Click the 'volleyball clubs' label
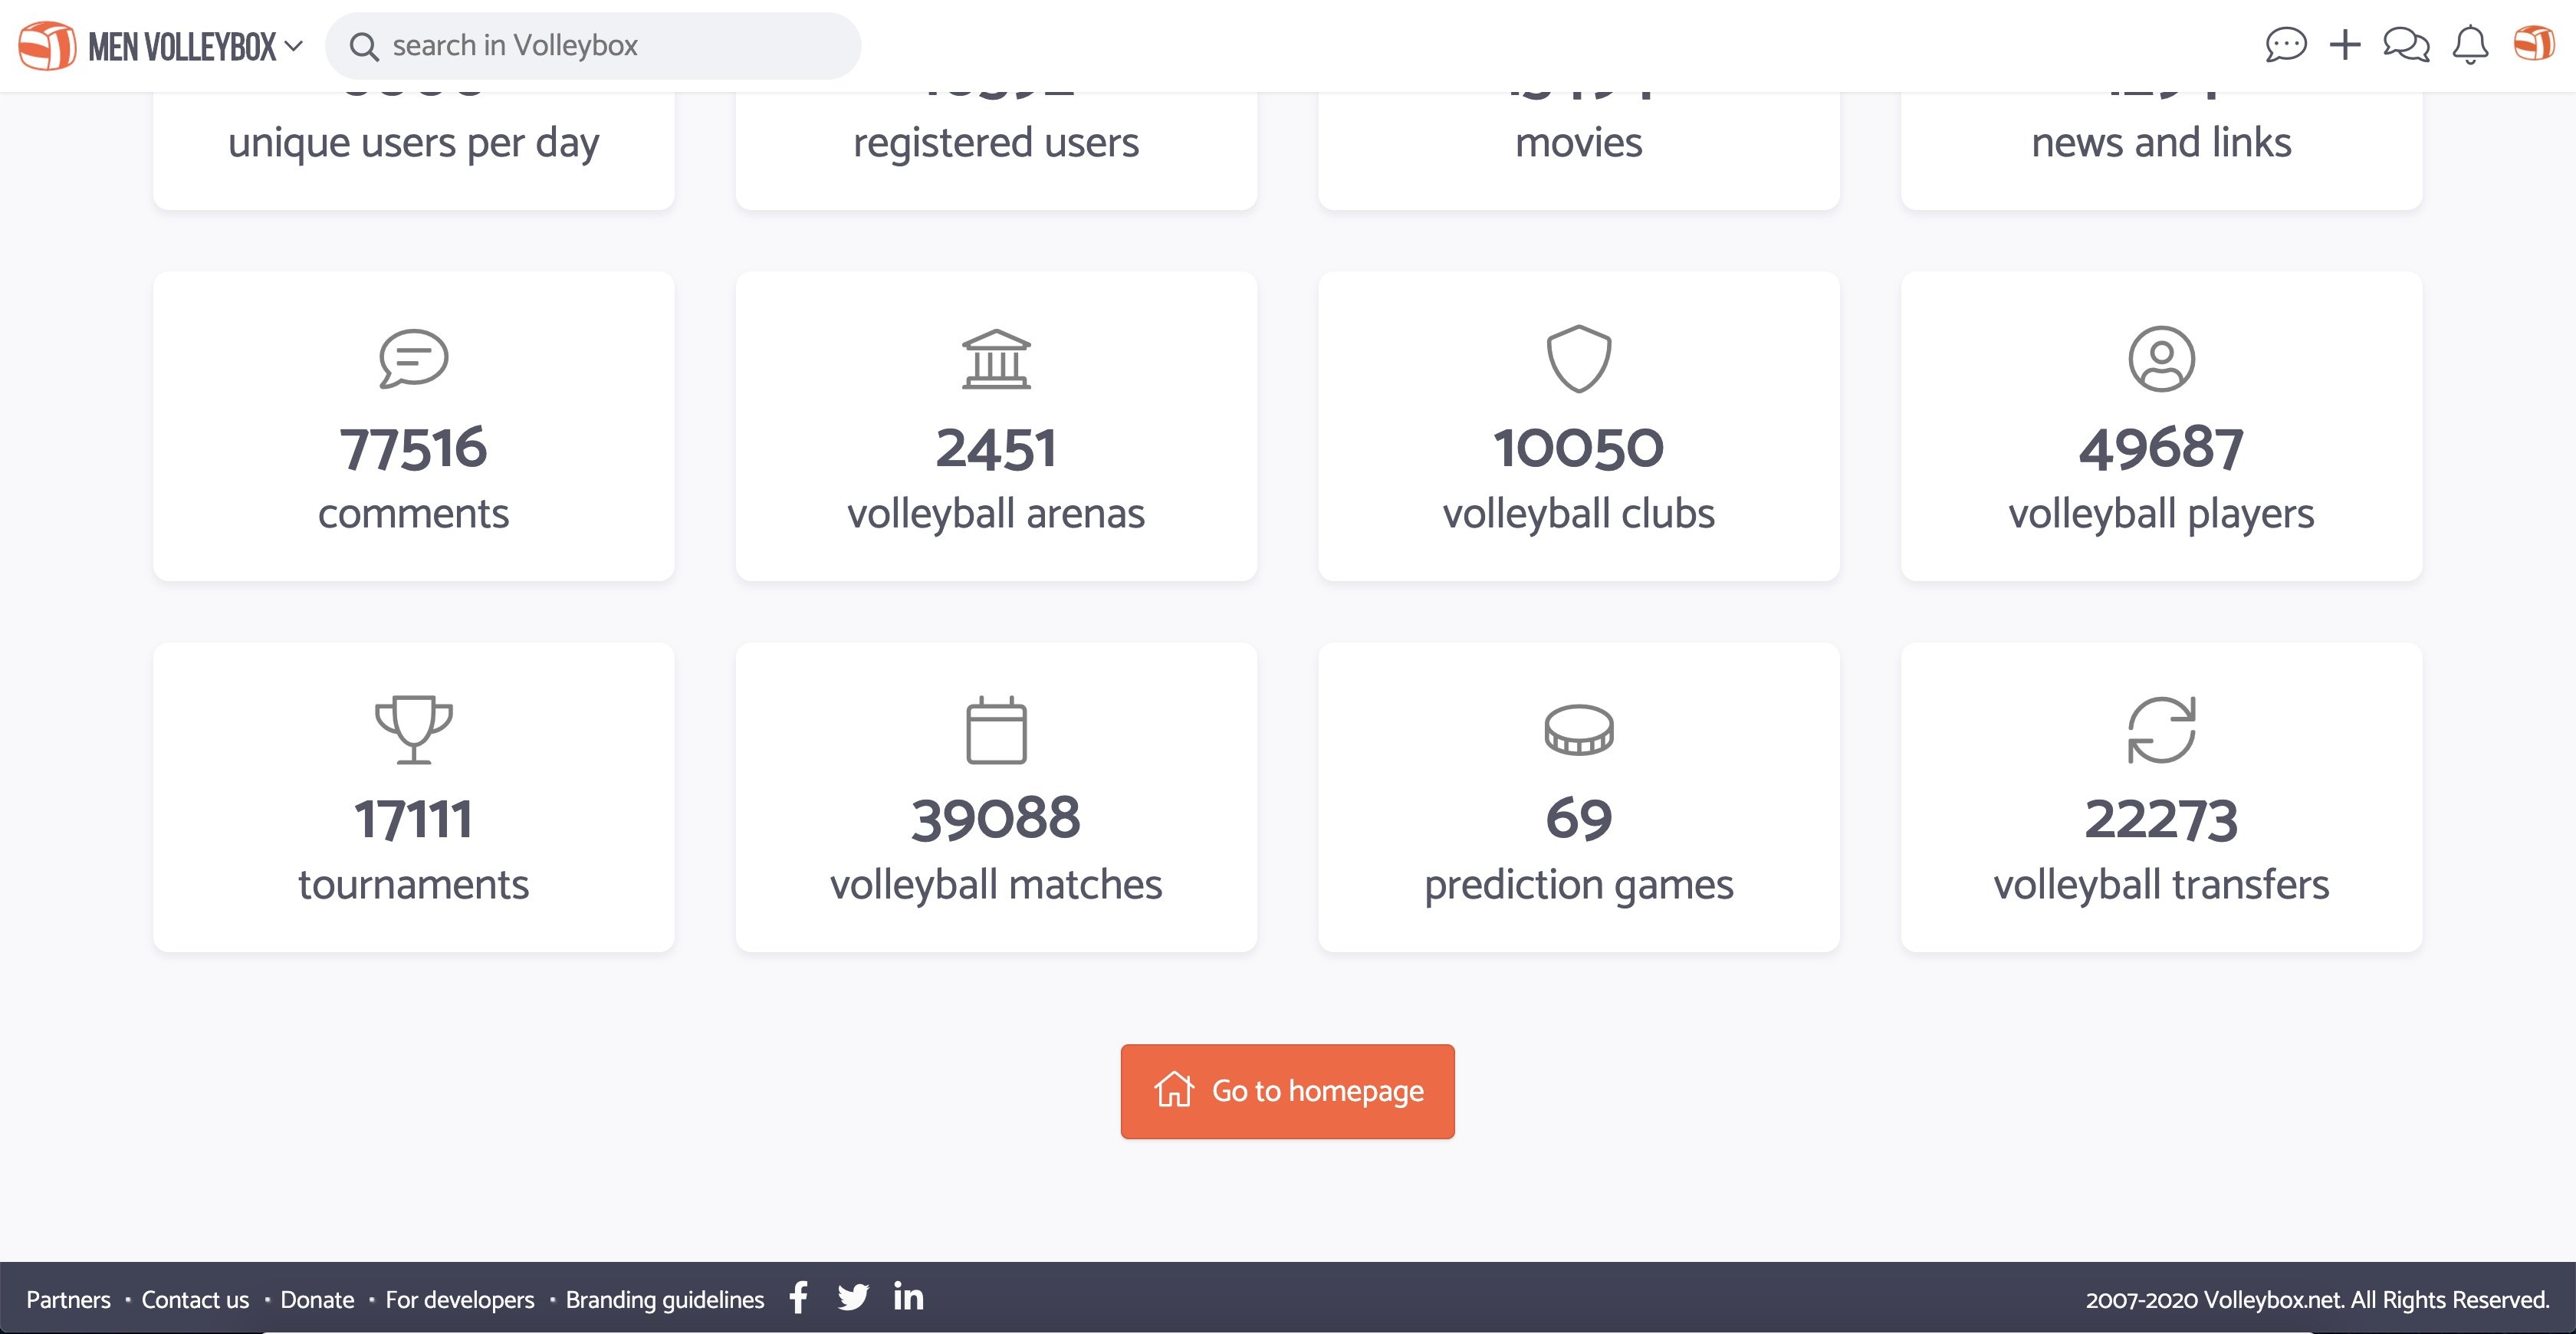The image size is (2576, 1334). tap(1579, 514)
